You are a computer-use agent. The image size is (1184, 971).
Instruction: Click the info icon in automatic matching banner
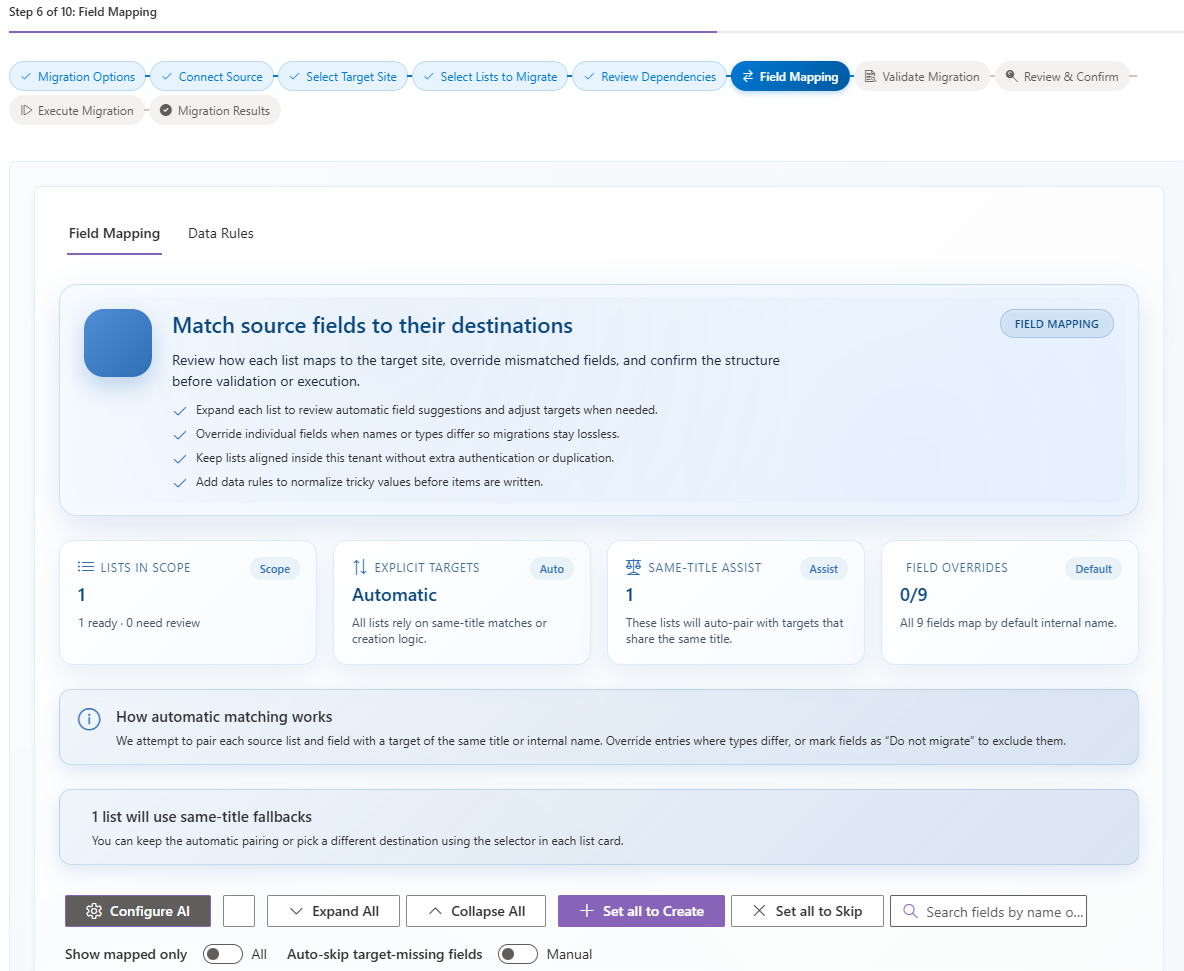[89, 719]
